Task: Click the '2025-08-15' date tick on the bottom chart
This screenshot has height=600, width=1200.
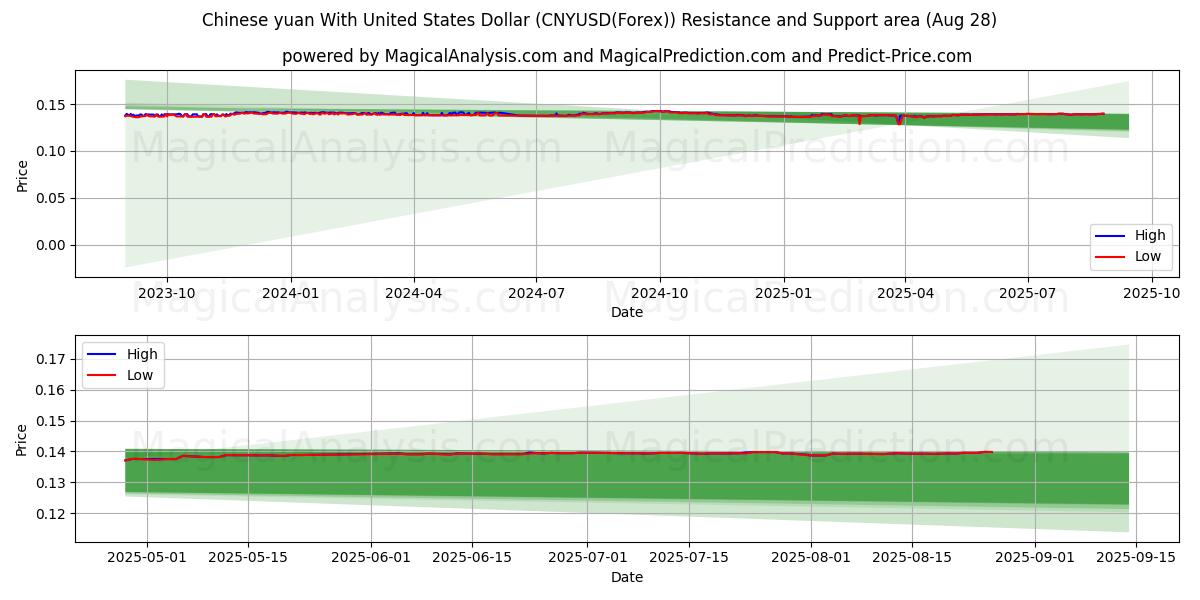Action: click(912, 558)
